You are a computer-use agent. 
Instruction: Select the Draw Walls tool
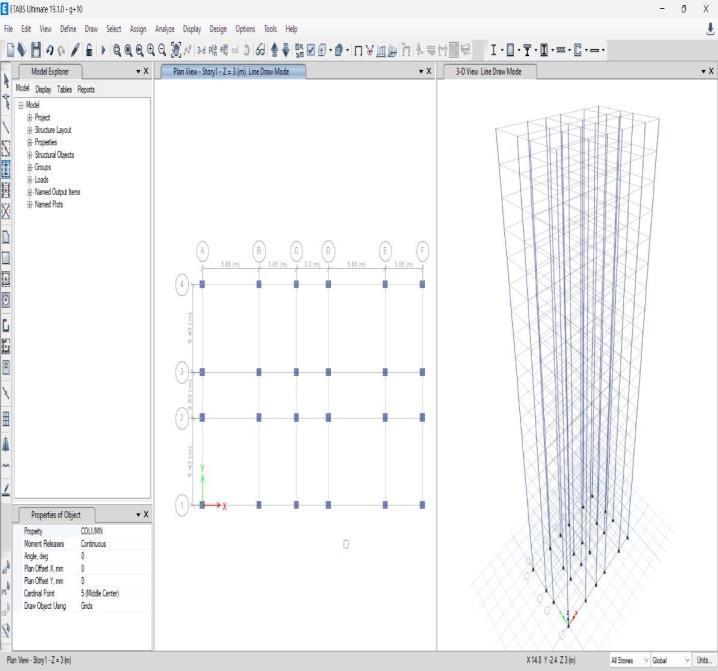(x=6, y=326)
